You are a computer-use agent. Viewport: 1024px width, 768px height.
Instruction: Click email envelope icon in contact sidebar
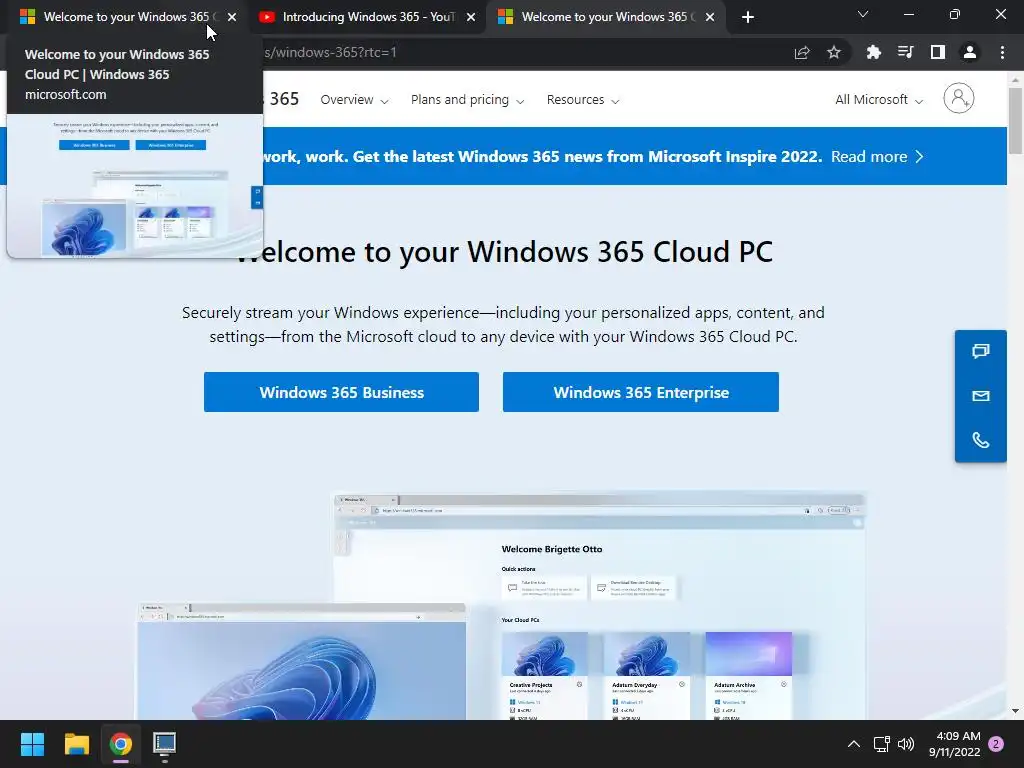point(981,396)
